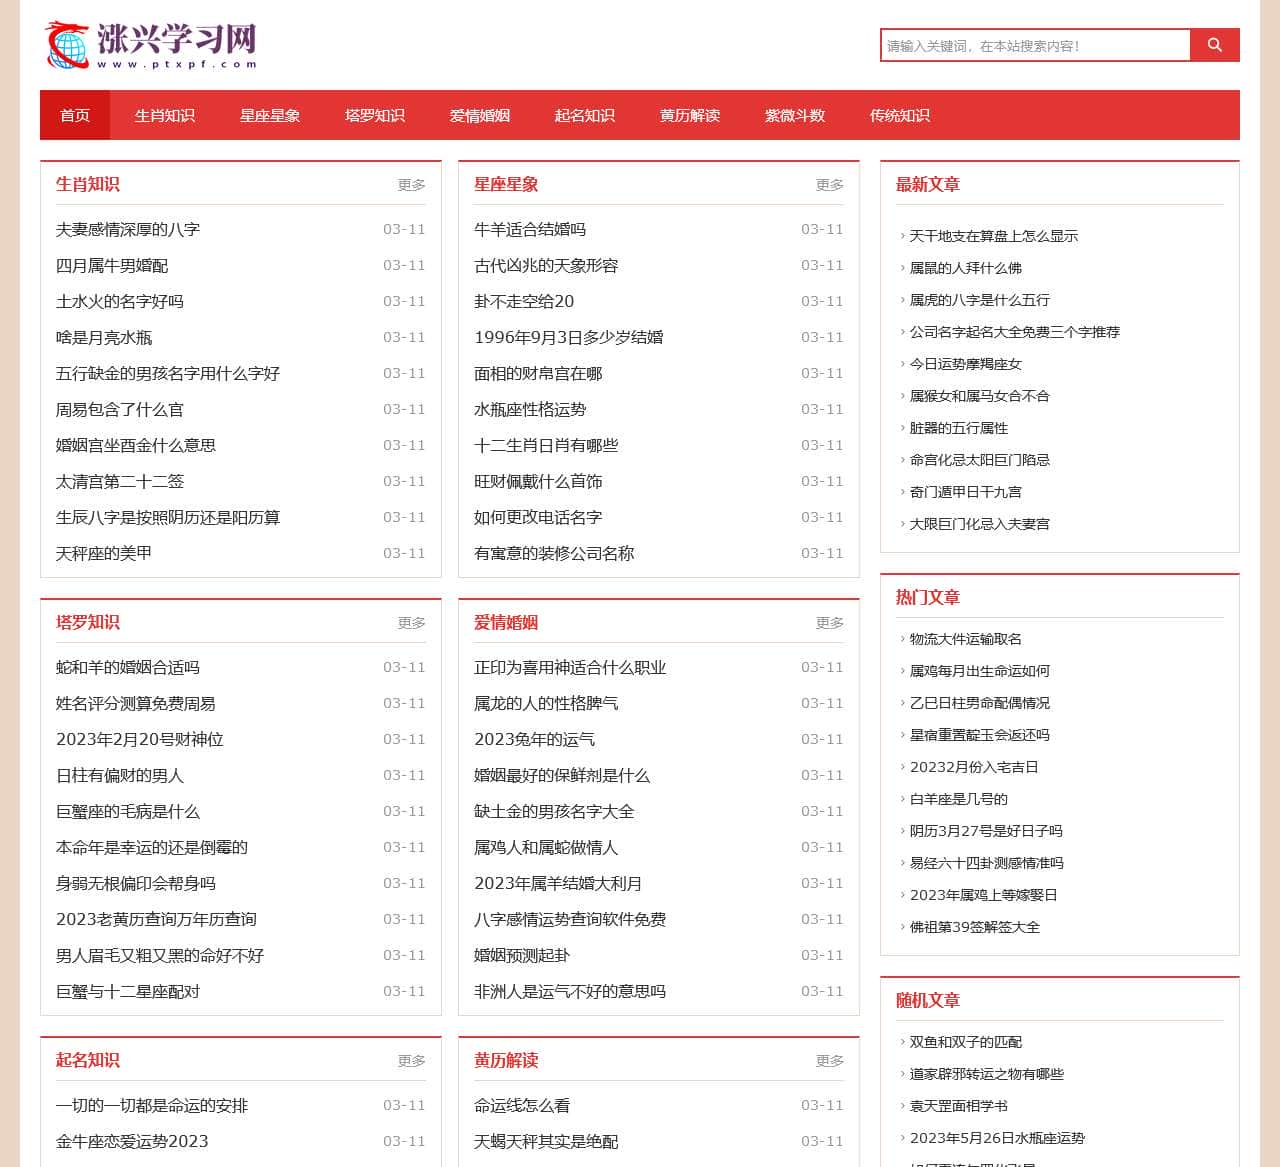
Task: Open article 有寓意的装修公司名称
Action: click(x=554, y=553)
